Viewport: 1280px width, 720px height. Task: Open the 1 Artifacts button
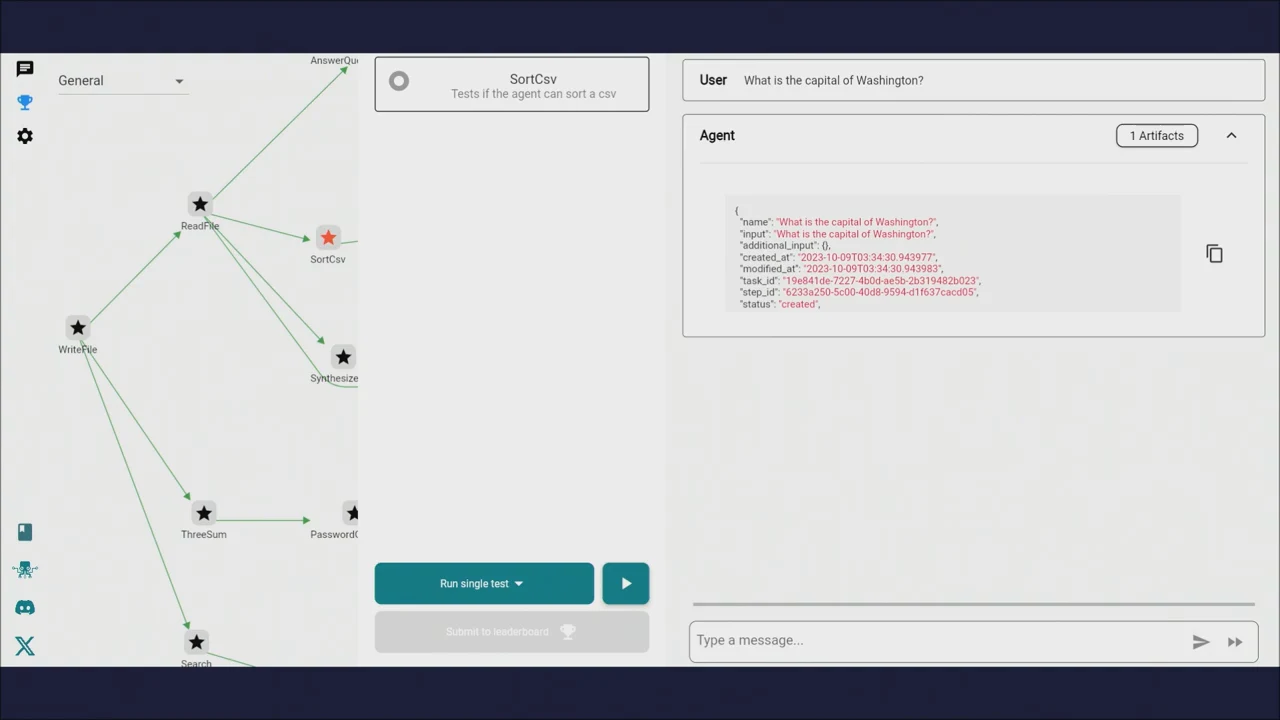[x=1157, y=136]
